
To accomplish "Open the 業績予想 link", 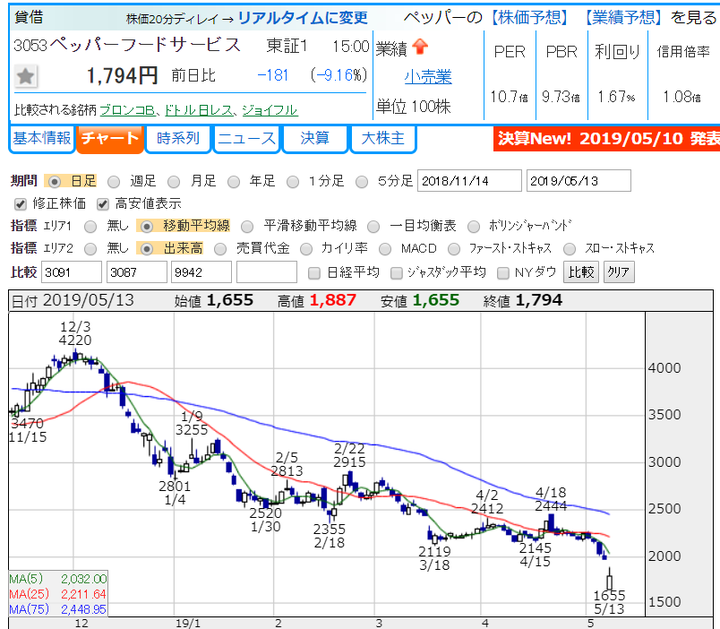I will pos(623,17).
